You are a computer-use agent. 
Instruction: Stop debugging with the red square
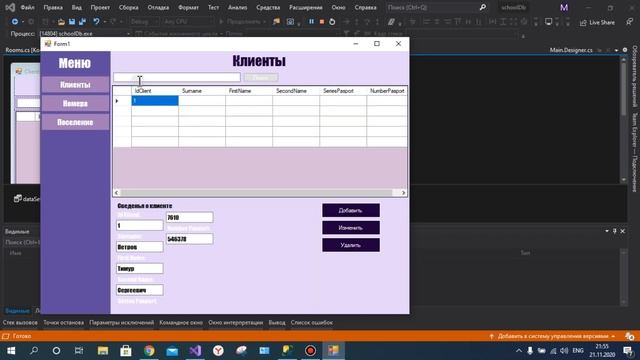[322, 22]
